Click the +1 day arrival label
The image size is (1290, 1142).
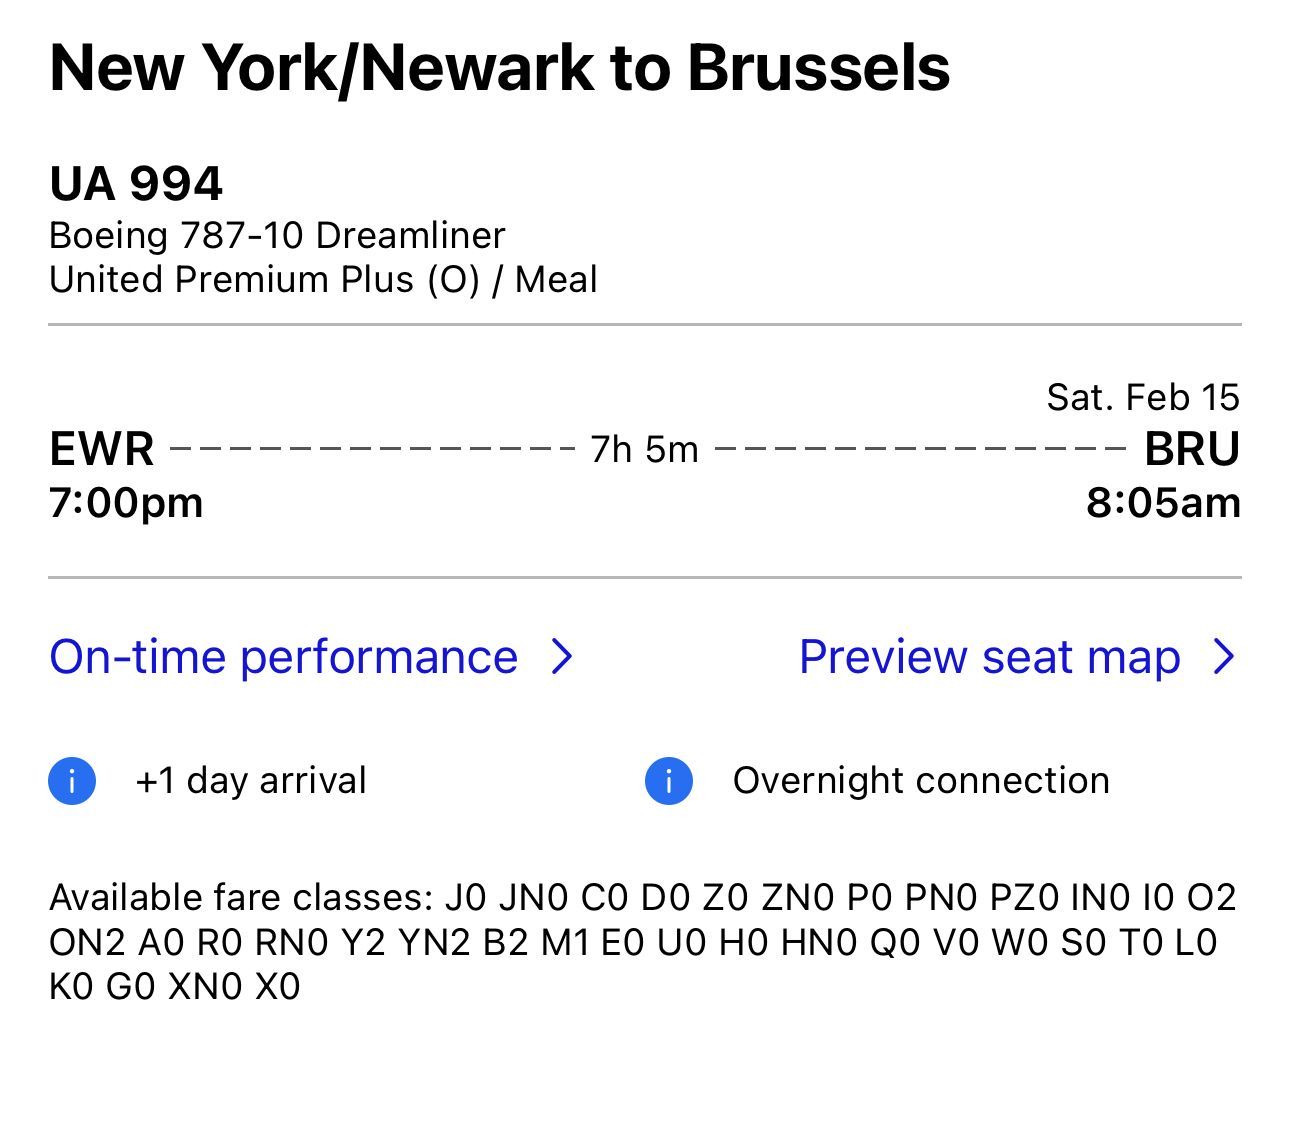(x=251, y=781)
